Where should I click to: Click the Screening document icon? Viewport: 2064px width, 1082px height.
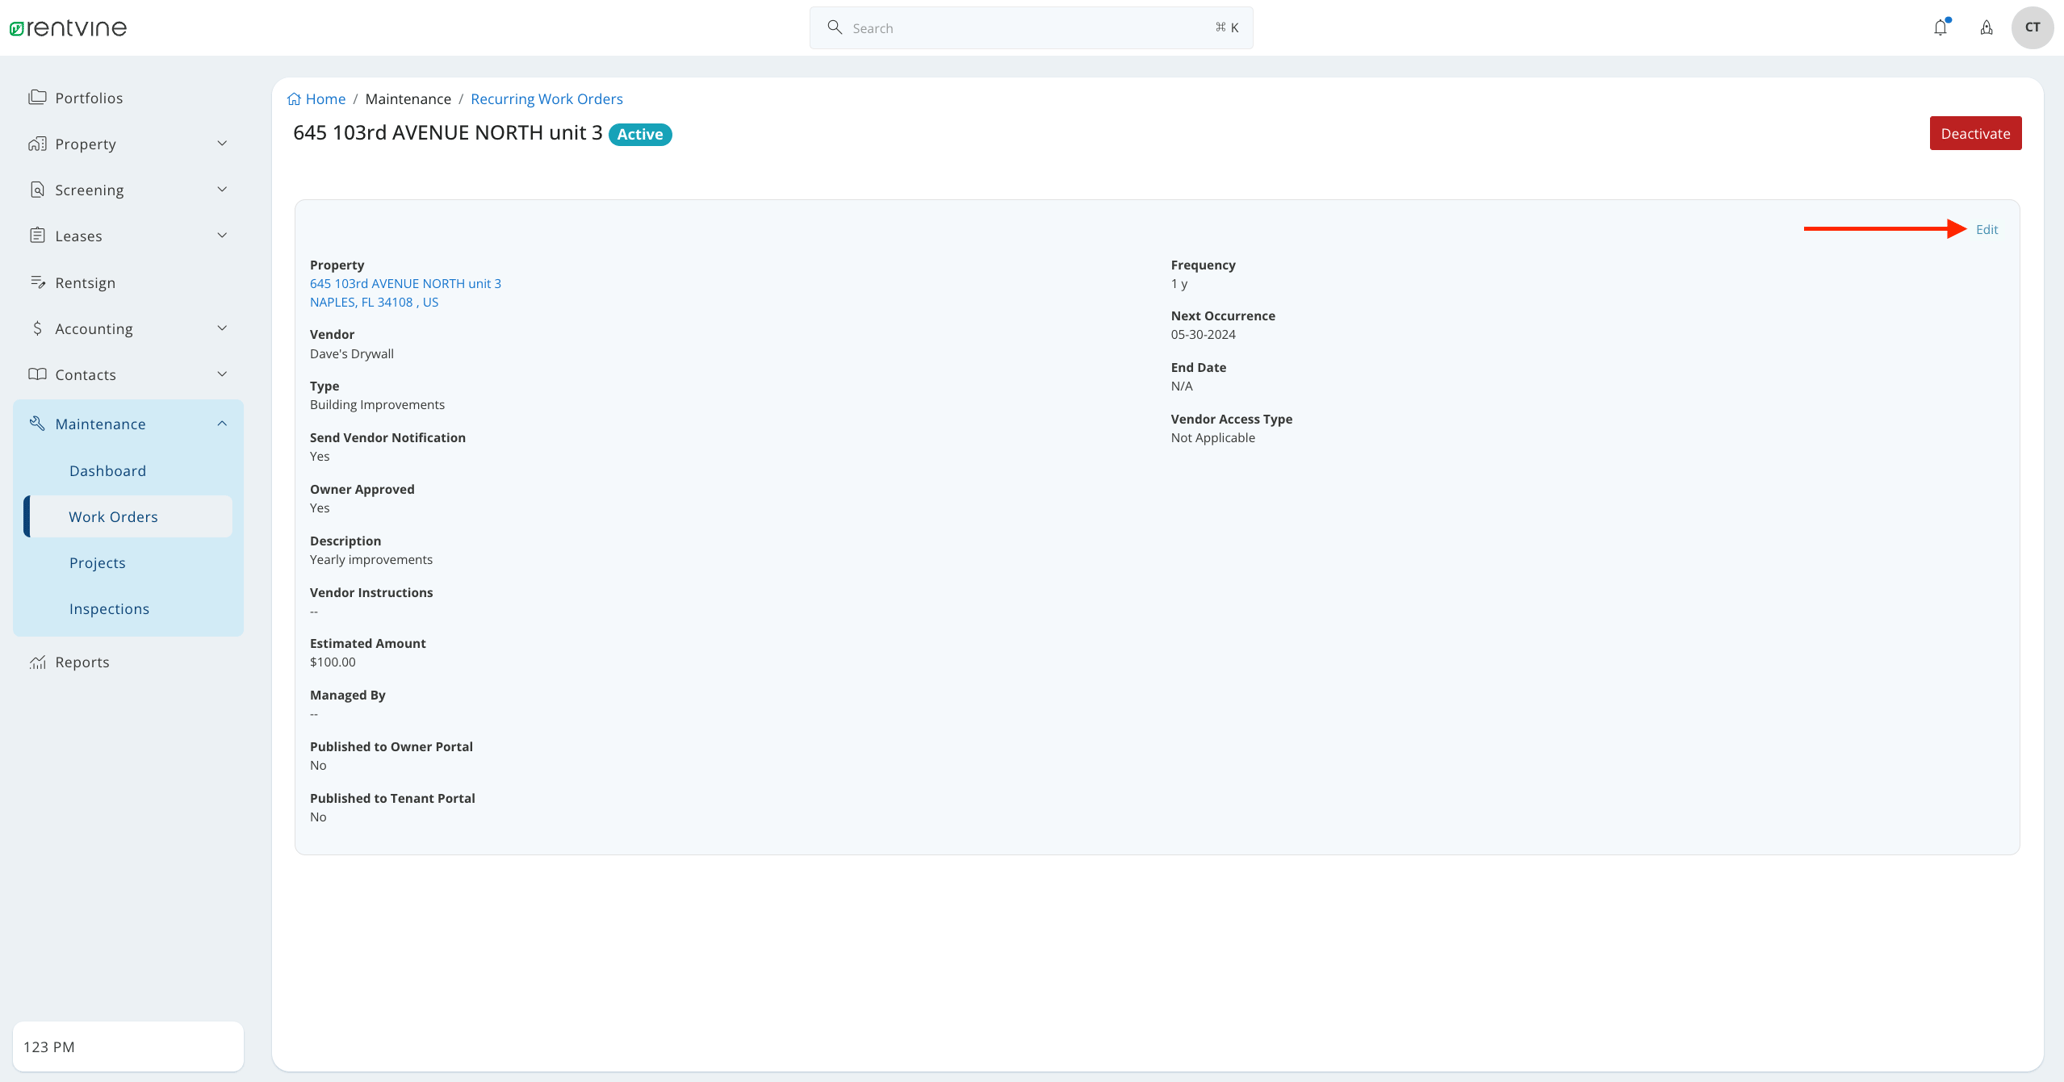[37, 189]
